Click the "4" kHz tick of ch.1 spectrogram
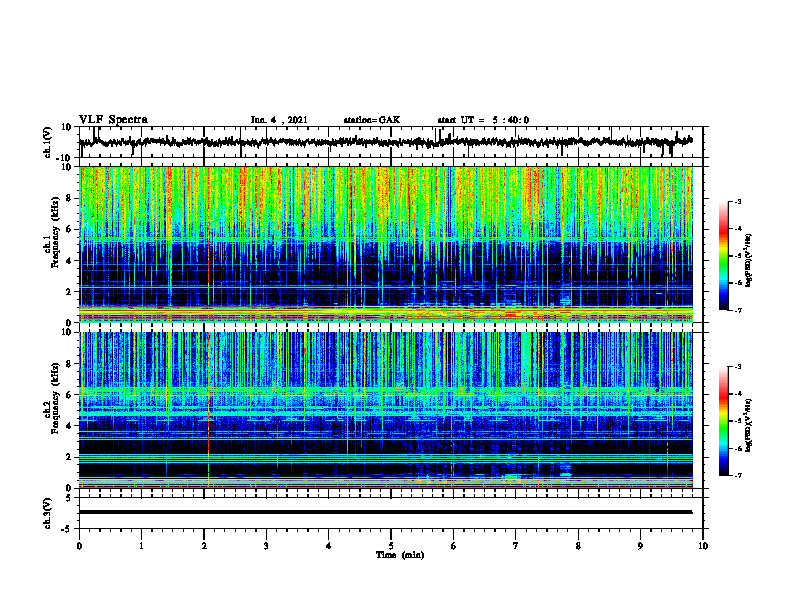792x612 pixels. (x=70, y=261)
